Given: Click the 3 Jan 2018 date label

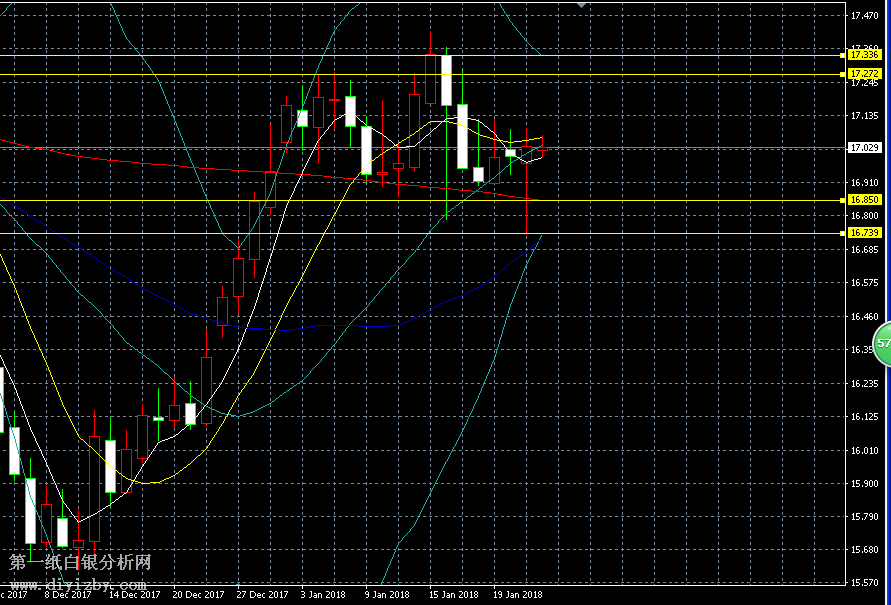Looking at the screenshot, I should pos(322,595).
